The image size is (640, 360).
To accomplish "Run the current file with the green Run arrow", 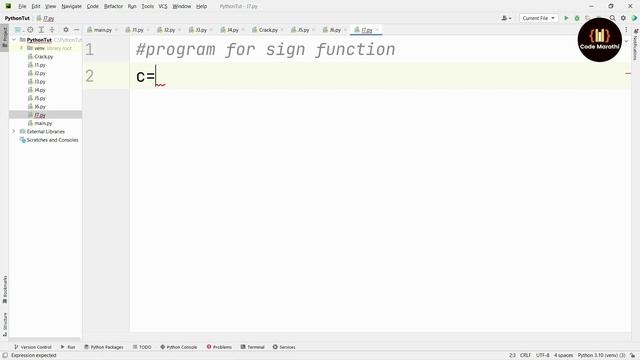I will (566, 18).
